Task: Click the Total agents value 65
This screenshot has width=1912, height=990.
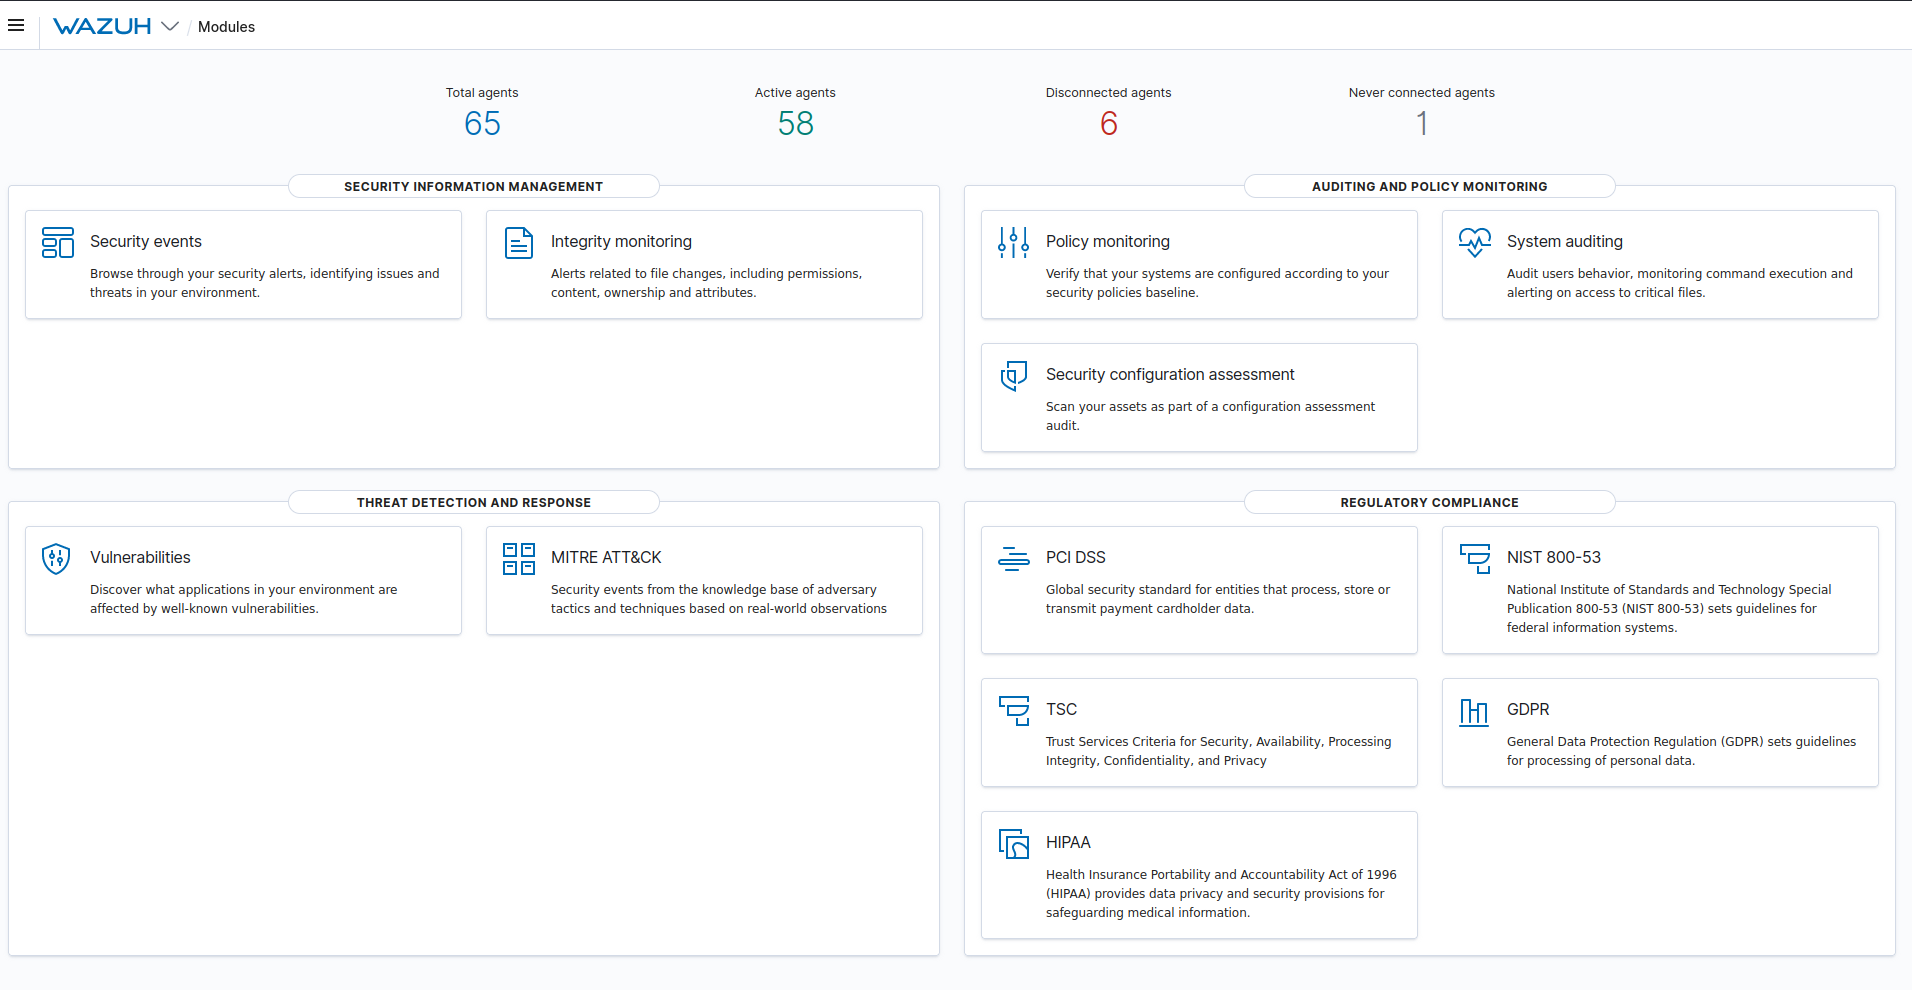Action: click(482, 123)
